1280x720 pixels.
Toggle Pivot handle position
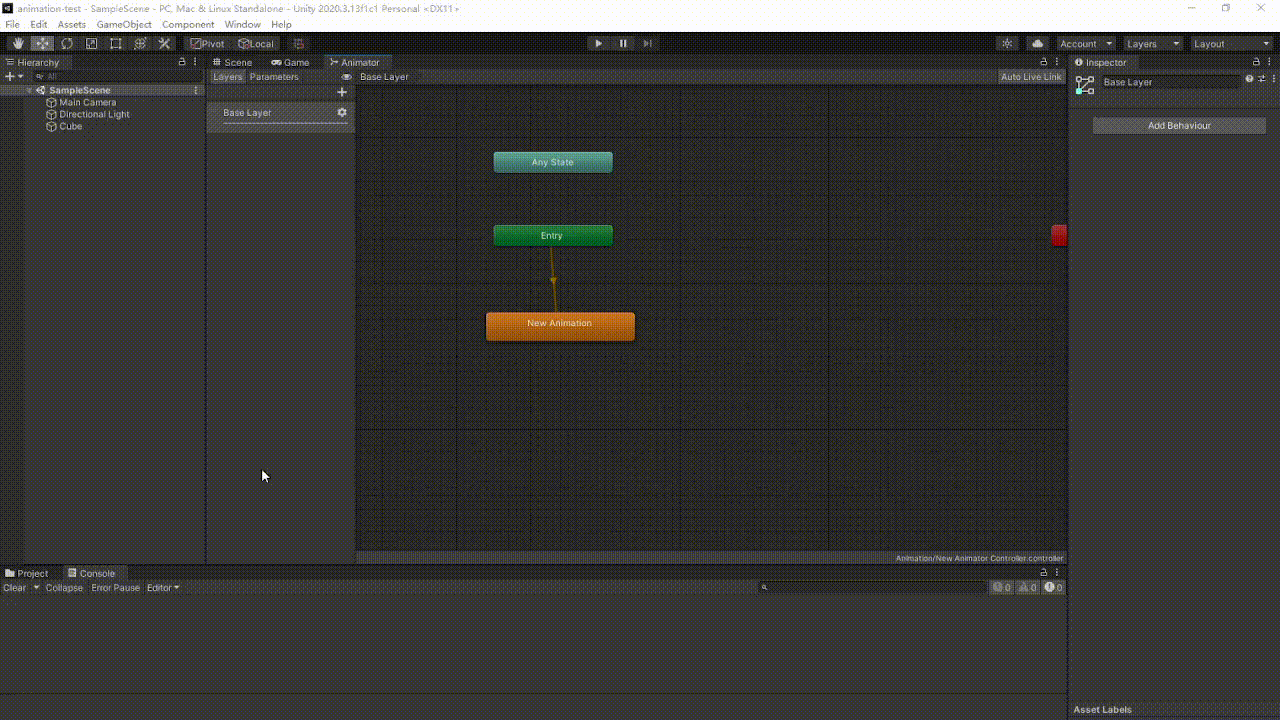(x=207, y=43)
